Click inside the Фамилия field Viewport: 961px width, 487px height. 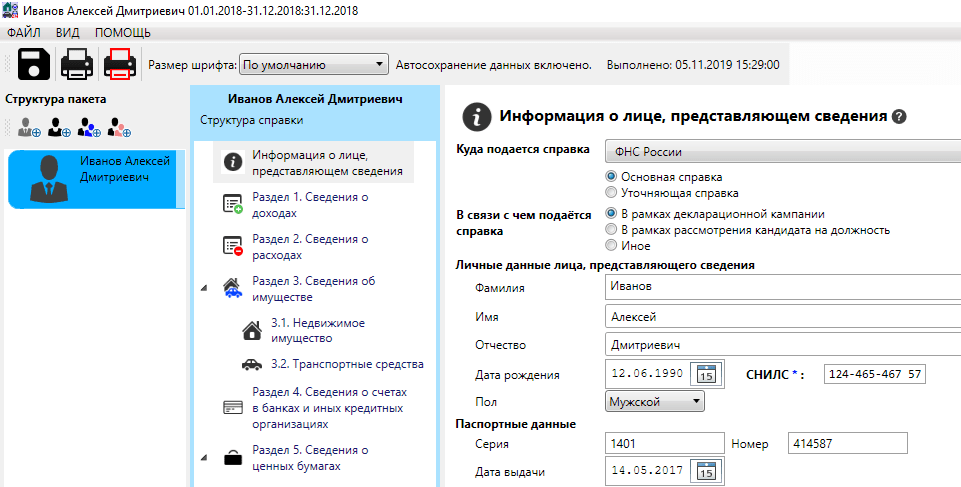pos(783,287)
